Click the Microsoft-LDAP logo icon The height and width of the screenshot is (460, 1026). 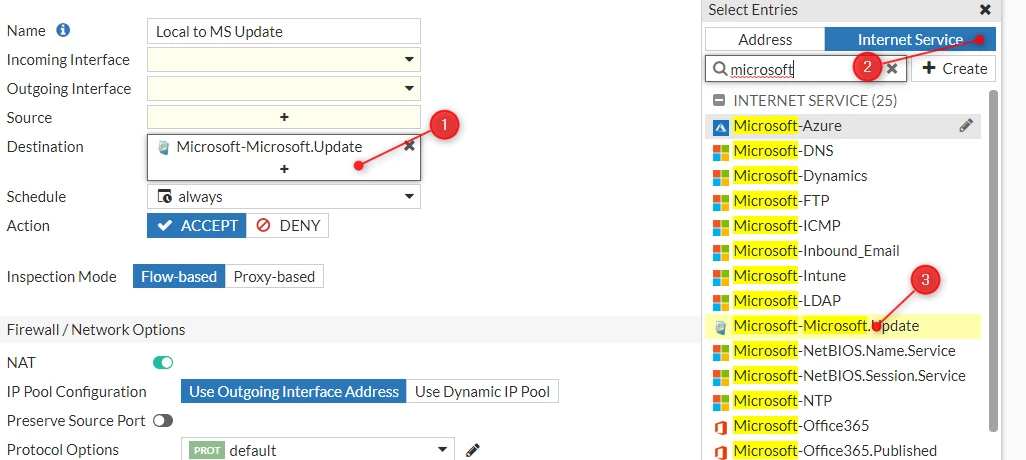[x=720, y=302]
